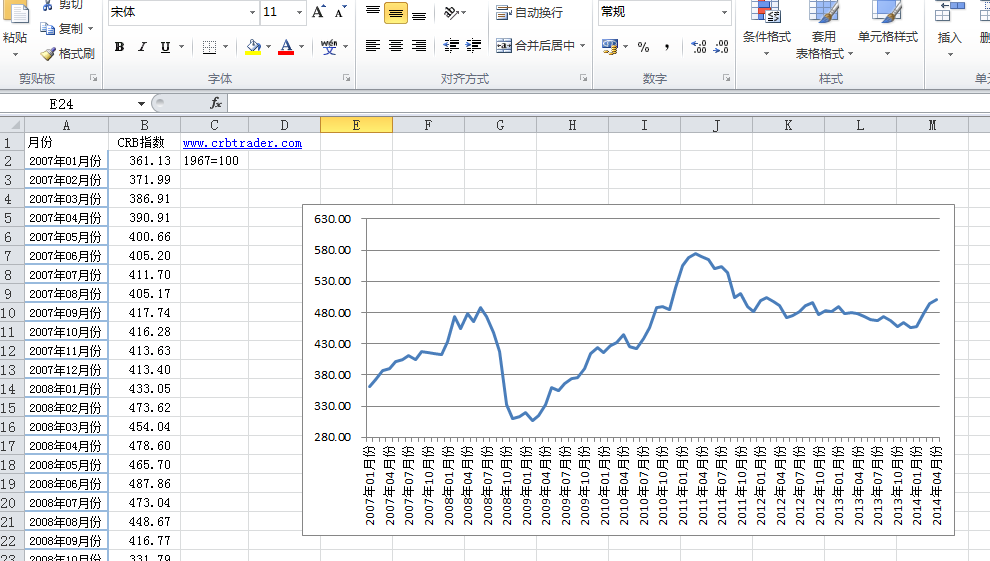Apply red font color A
Viewport: 990px width, 561px height.
pyautogui.click(x=286, y=47)
